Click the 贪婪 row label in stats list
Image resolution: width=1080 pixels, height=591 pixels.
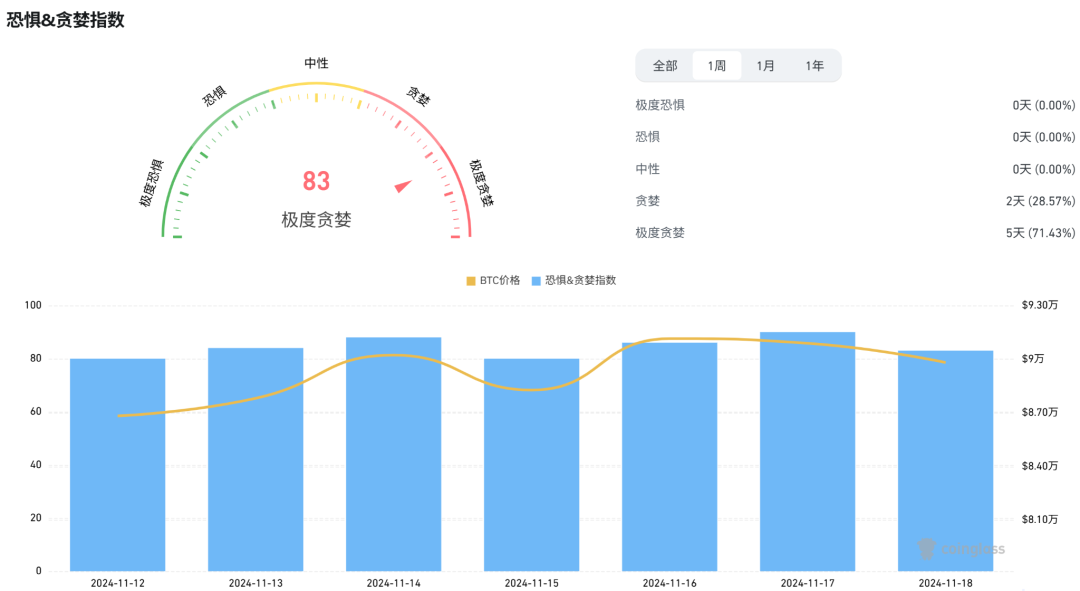pos(647,201)
